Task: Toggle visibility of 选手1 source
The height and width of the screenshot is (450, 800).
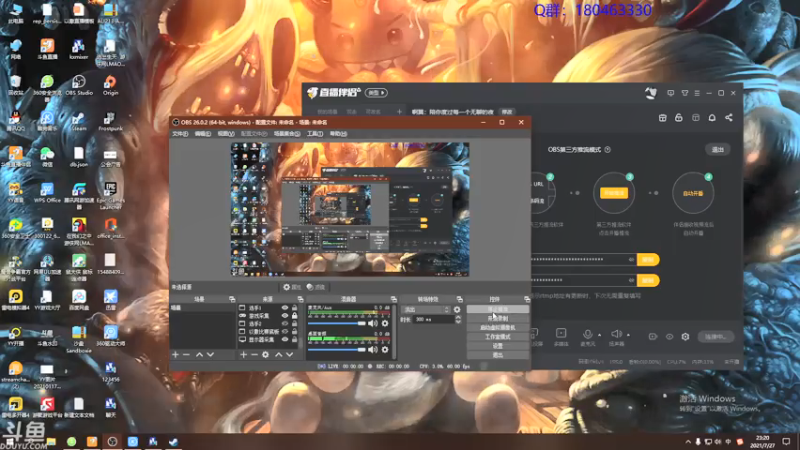Action: [x=285, y=308]
